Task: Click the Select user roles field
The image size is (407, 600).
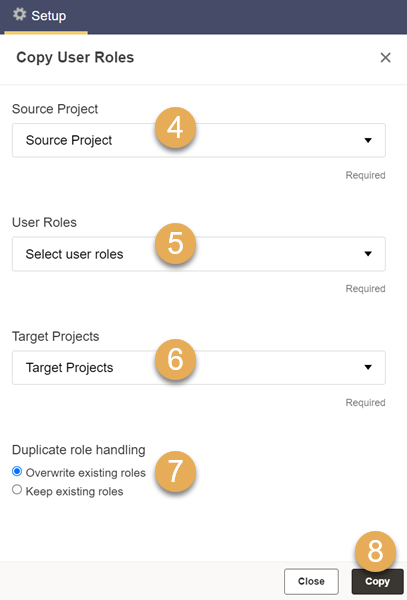Action: click(x=199, y=254)
